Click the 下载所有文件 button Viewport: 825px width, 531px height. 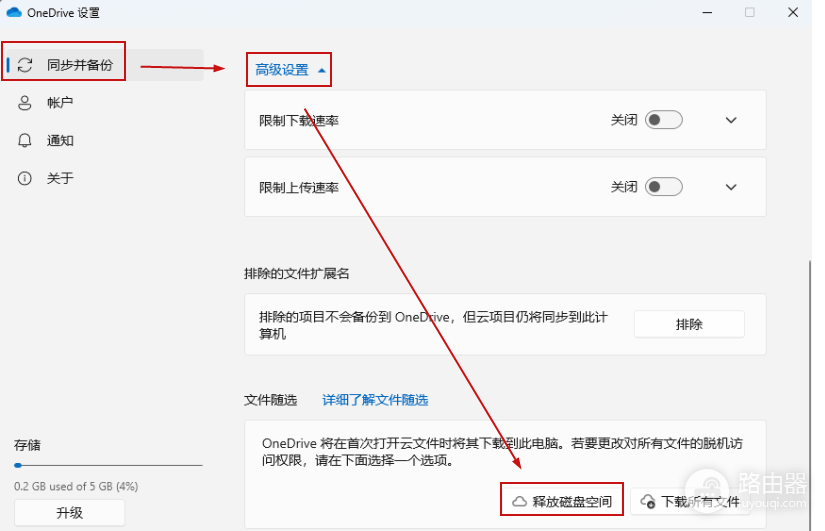690,501
